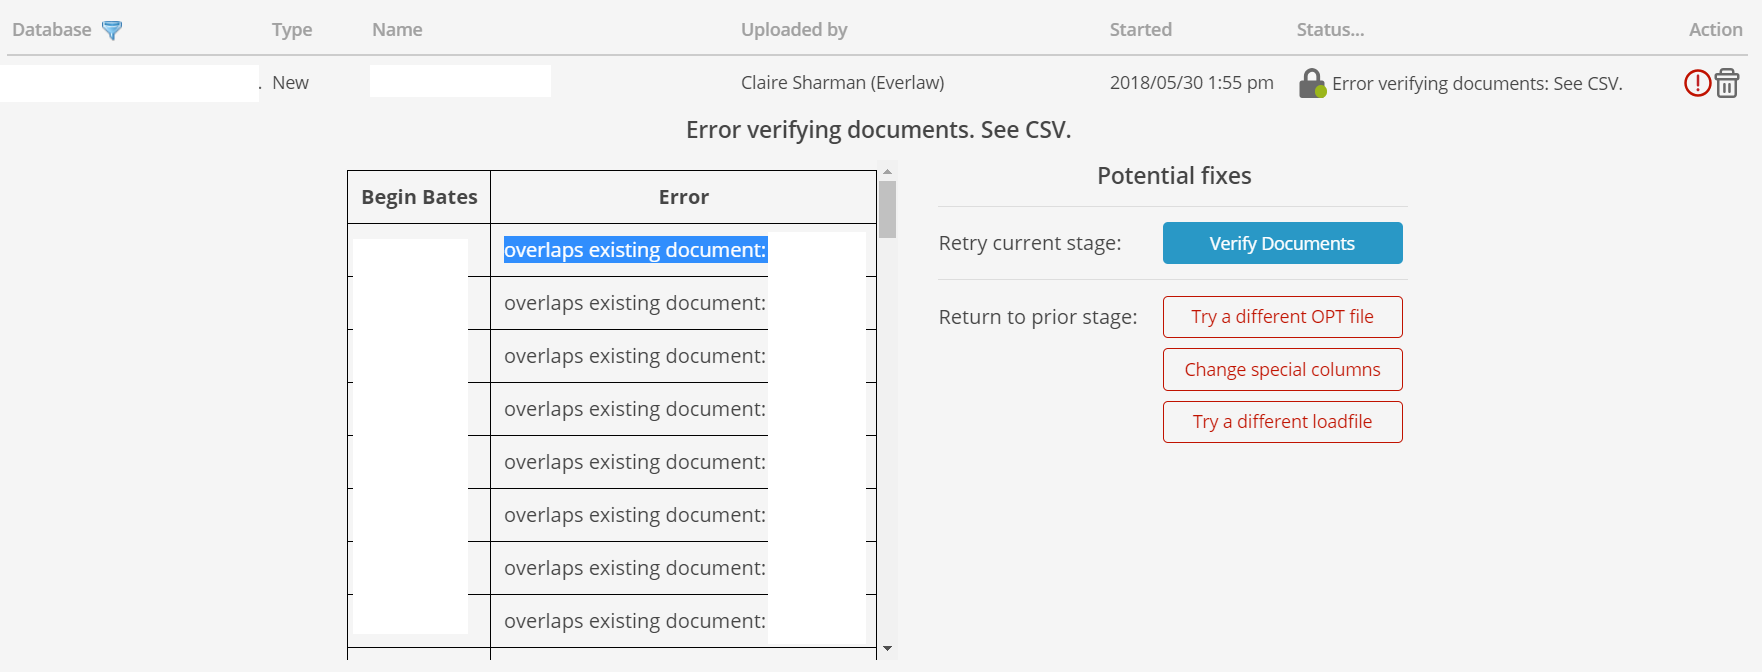Click the Status... column header
This screenshot has width=1762, height=672.
pyautogui.click(x=1330, y=30)
